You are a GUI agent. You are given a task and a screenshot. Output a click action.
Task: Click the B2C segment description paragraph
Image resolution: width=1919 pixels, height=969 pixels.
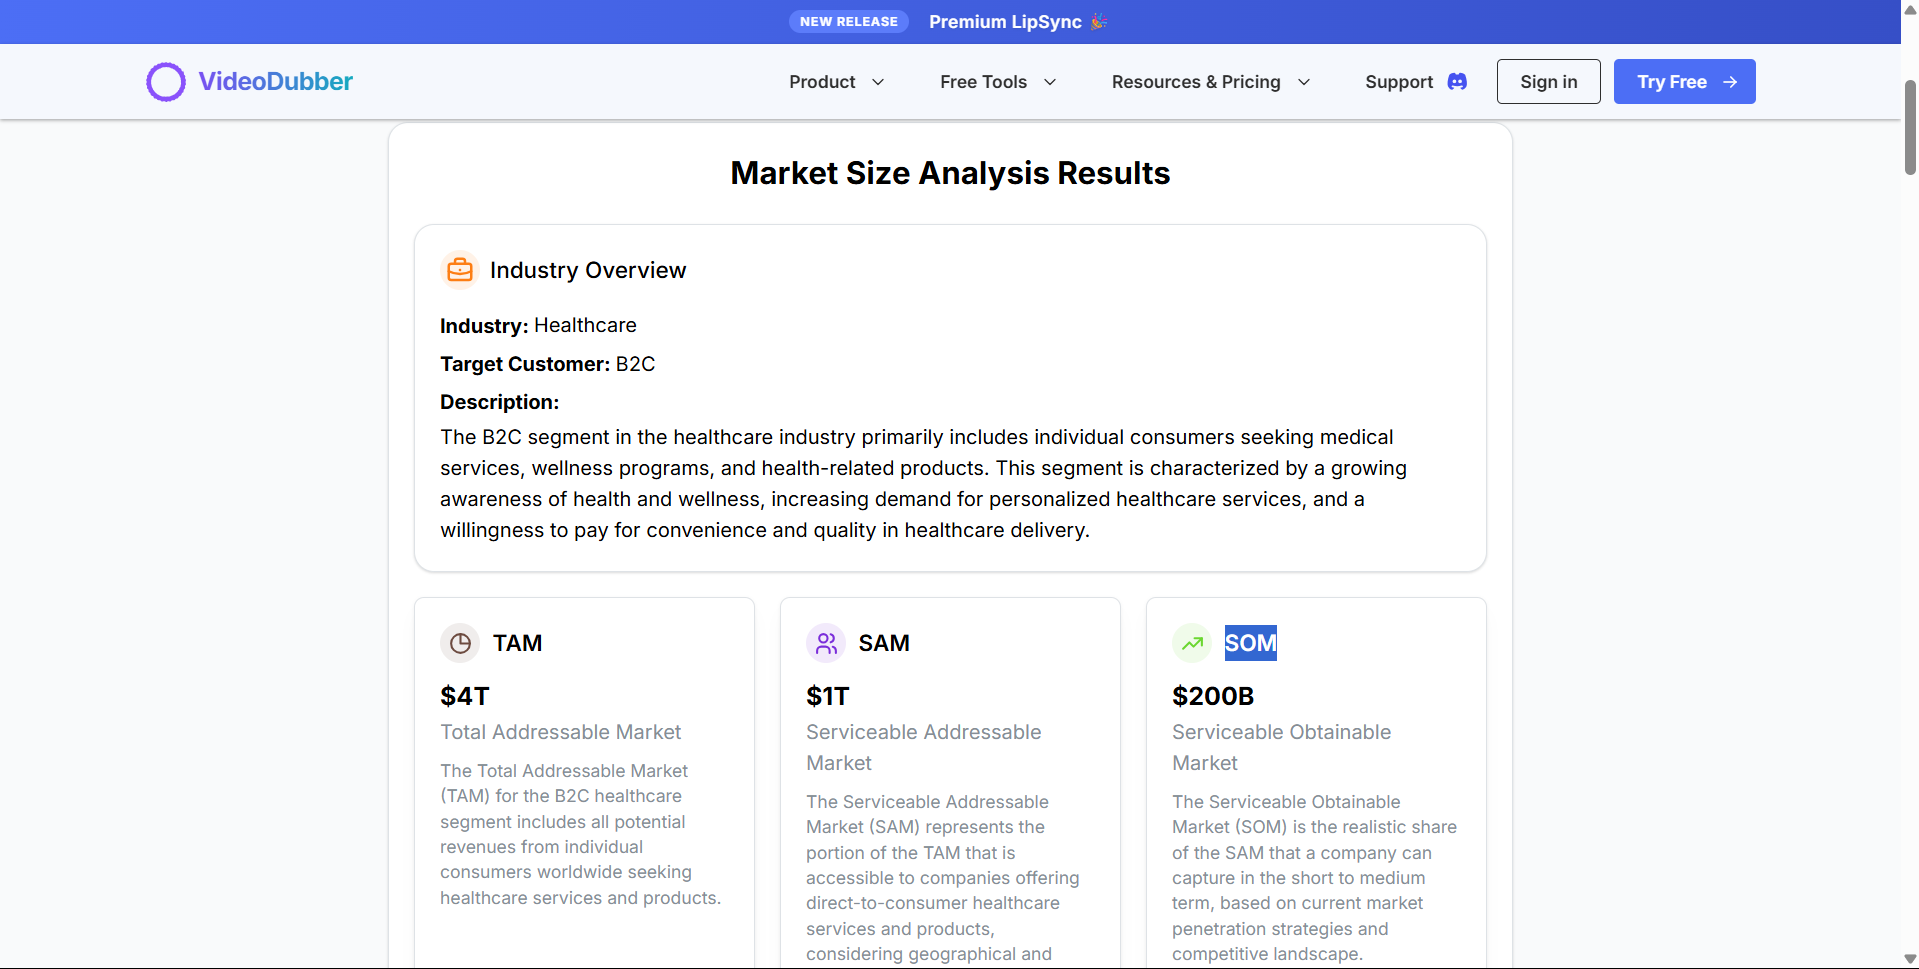[x=924, y=484]
